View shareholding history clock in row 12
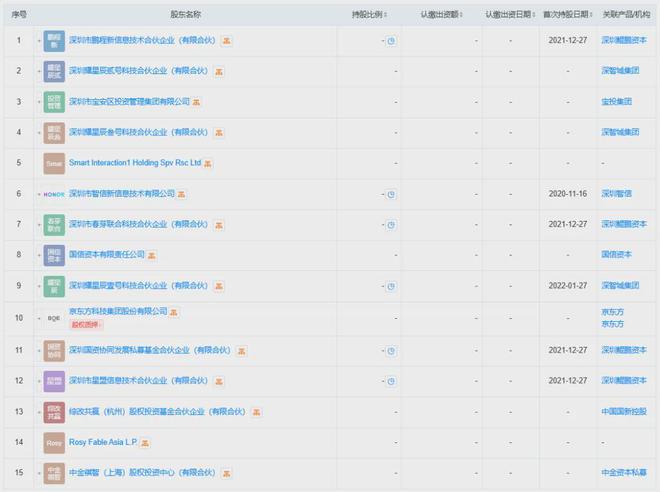Image resolution: width=660 pixels, height=492 pixels. point(391,381)
